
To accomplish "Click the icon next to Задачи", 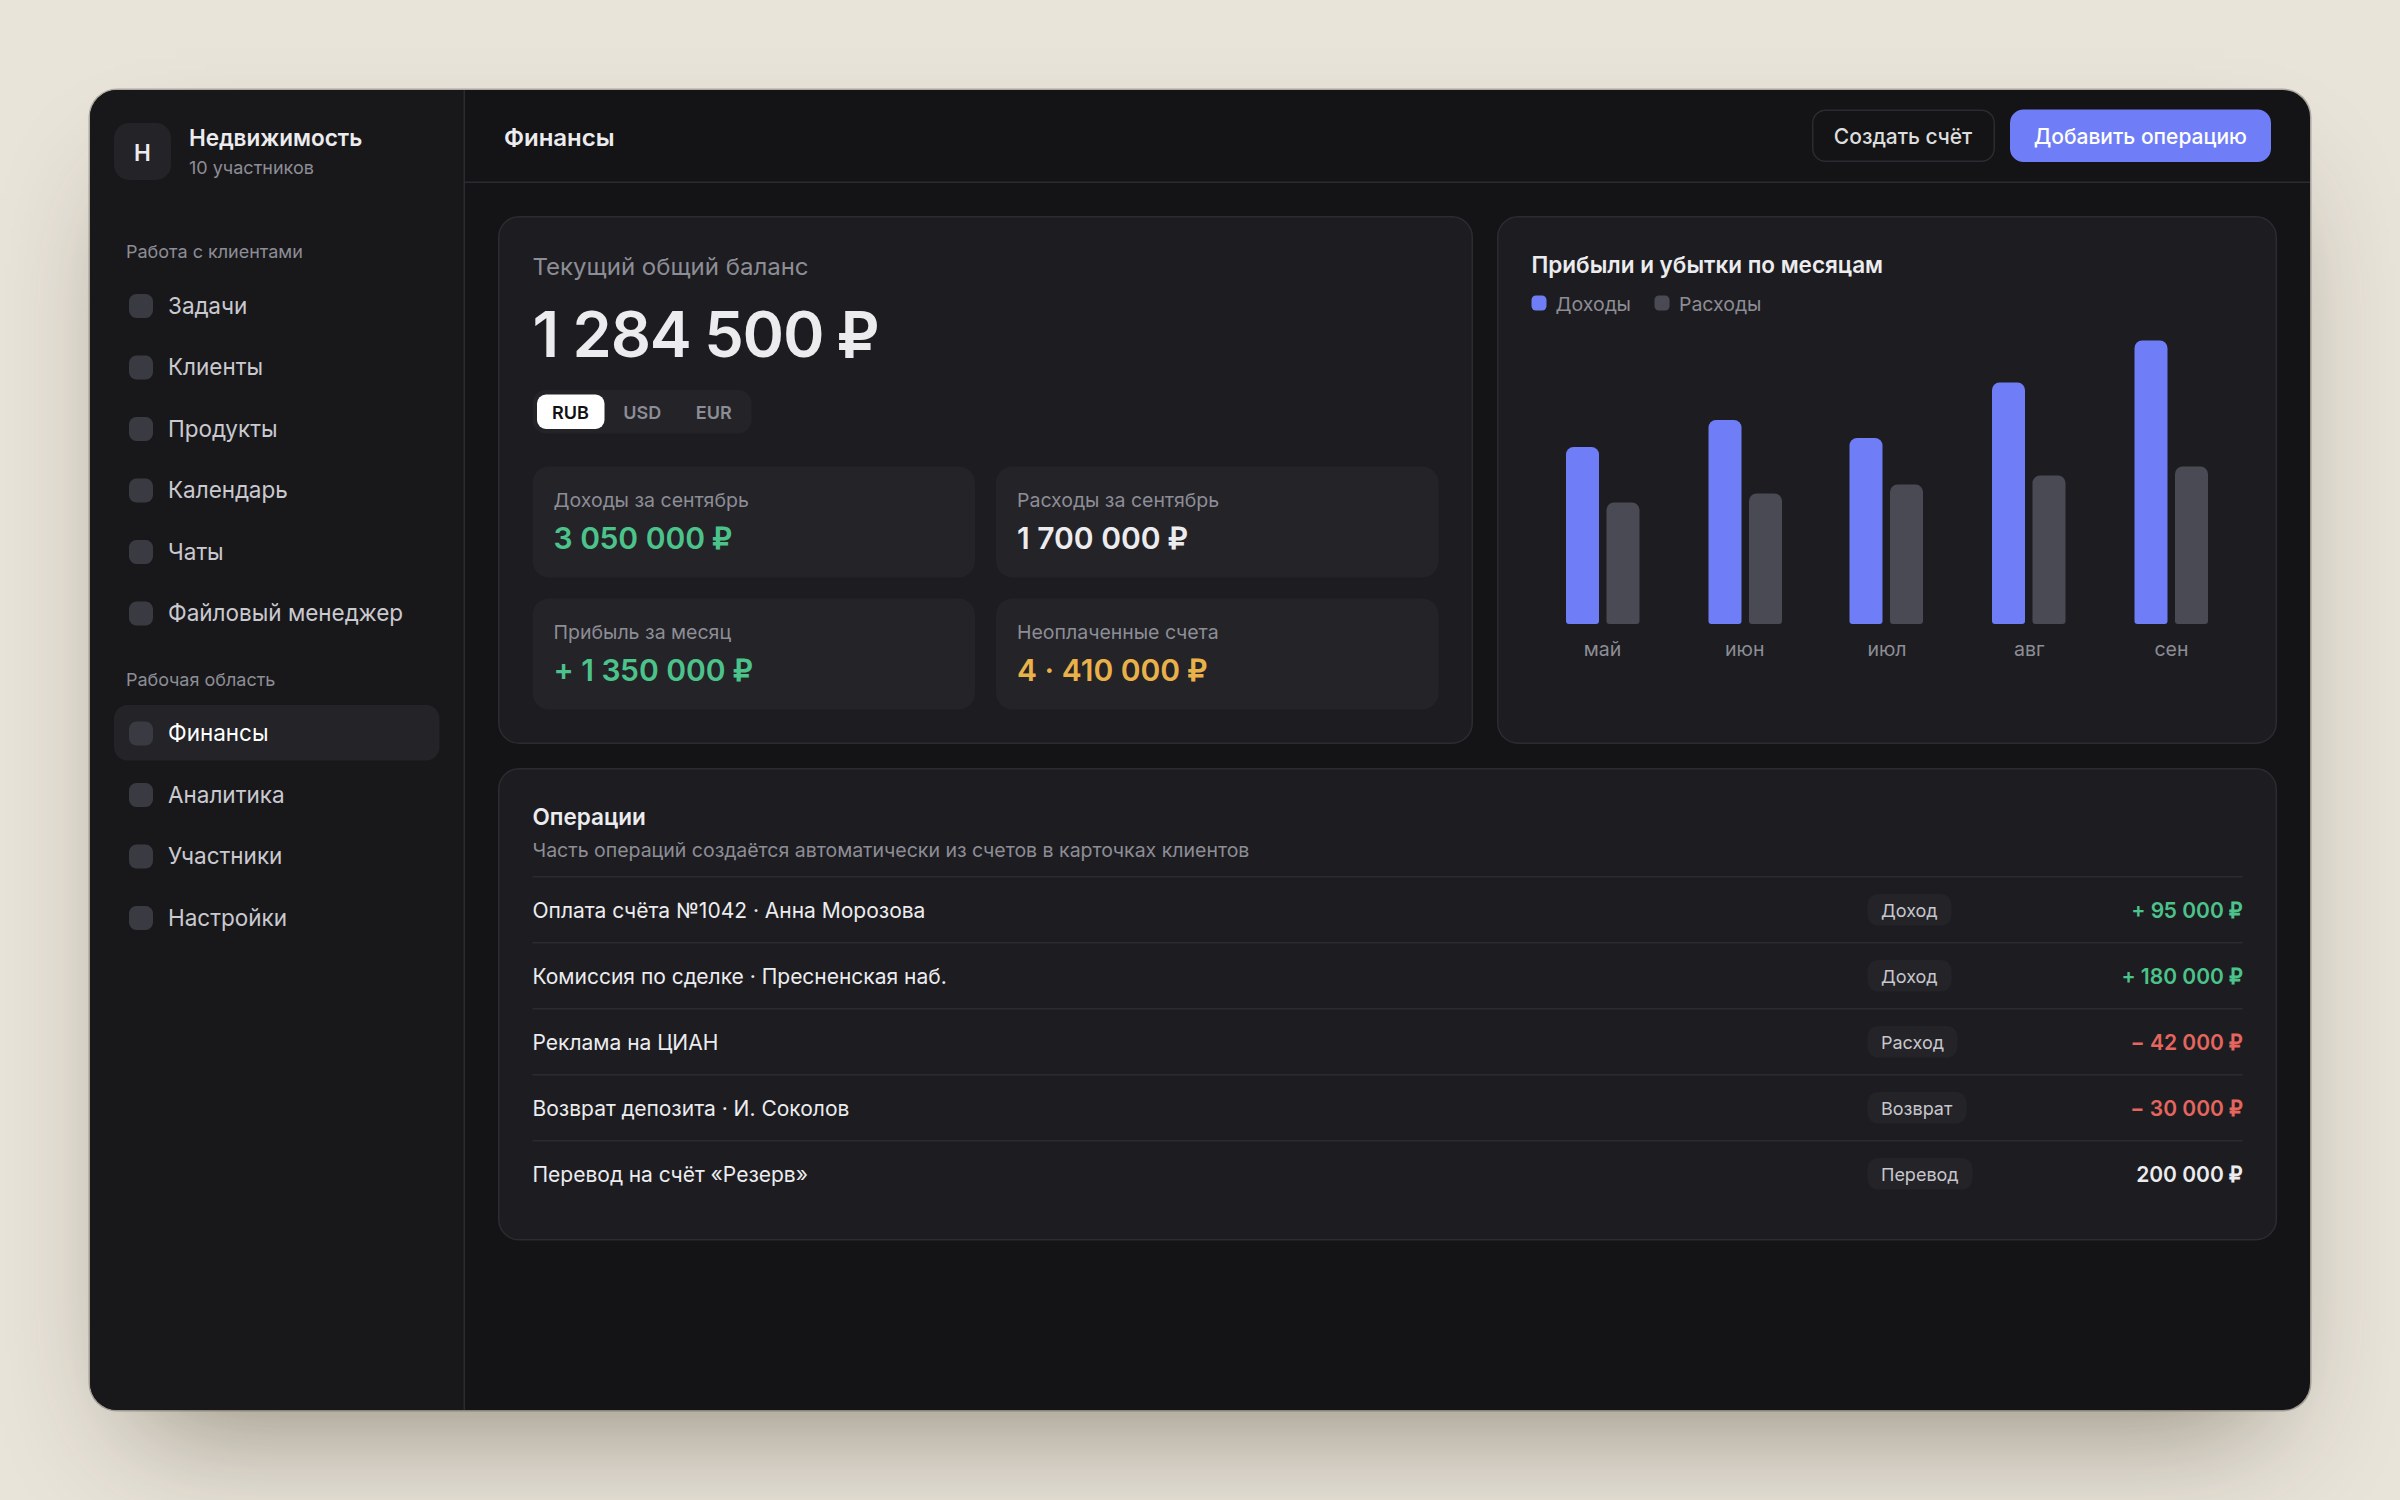I will pos(141,306).
